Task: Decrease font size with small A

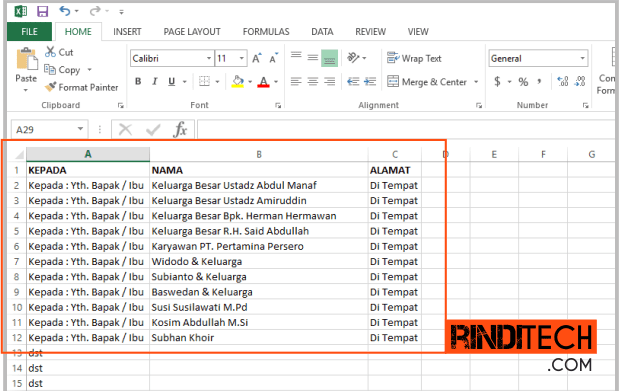Action: 274,58
